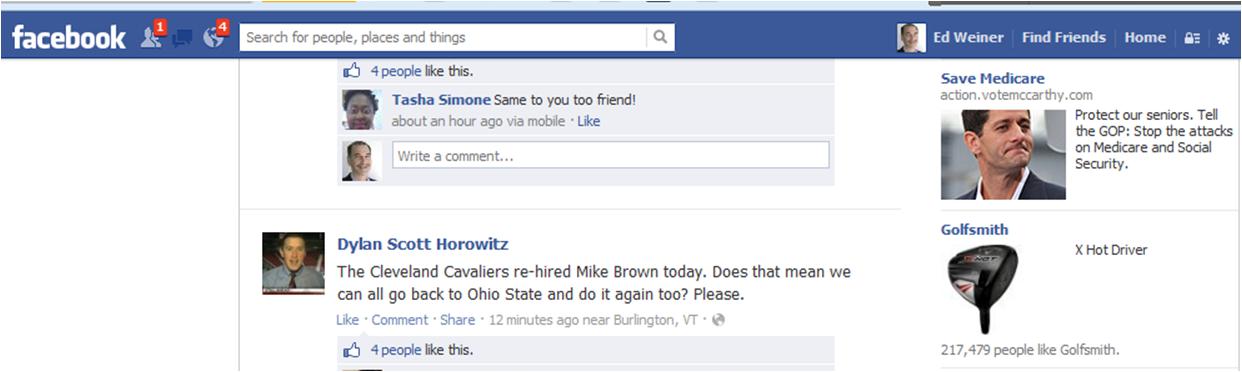
Task: Open Dylan Scott Horowitz's profile name
Action: pos(423,244)
